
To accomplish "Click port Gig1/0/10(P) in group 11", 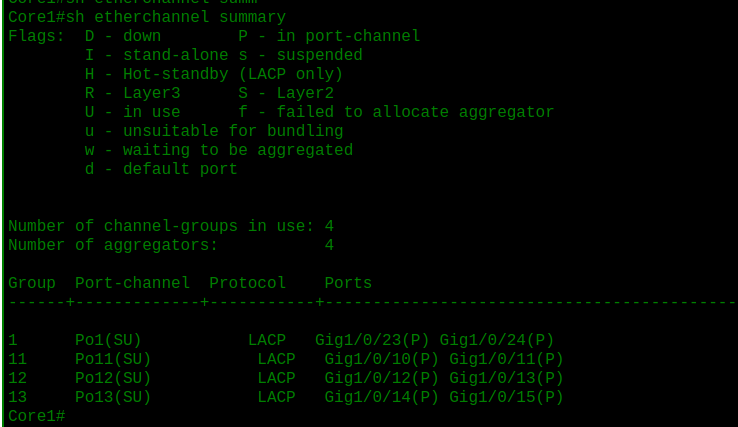I will [382, 359].
